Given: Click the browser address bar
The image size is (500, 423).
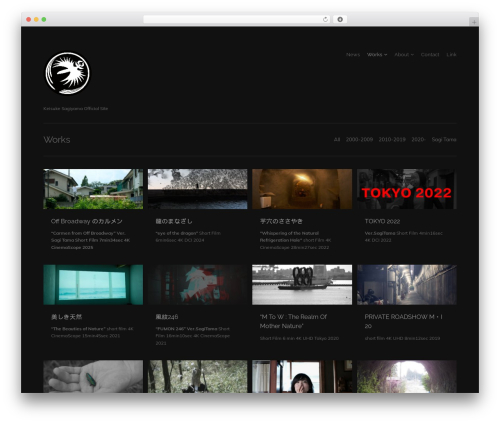Looking at the screenshot, I should pyautogui.click(x=237, y=19).
